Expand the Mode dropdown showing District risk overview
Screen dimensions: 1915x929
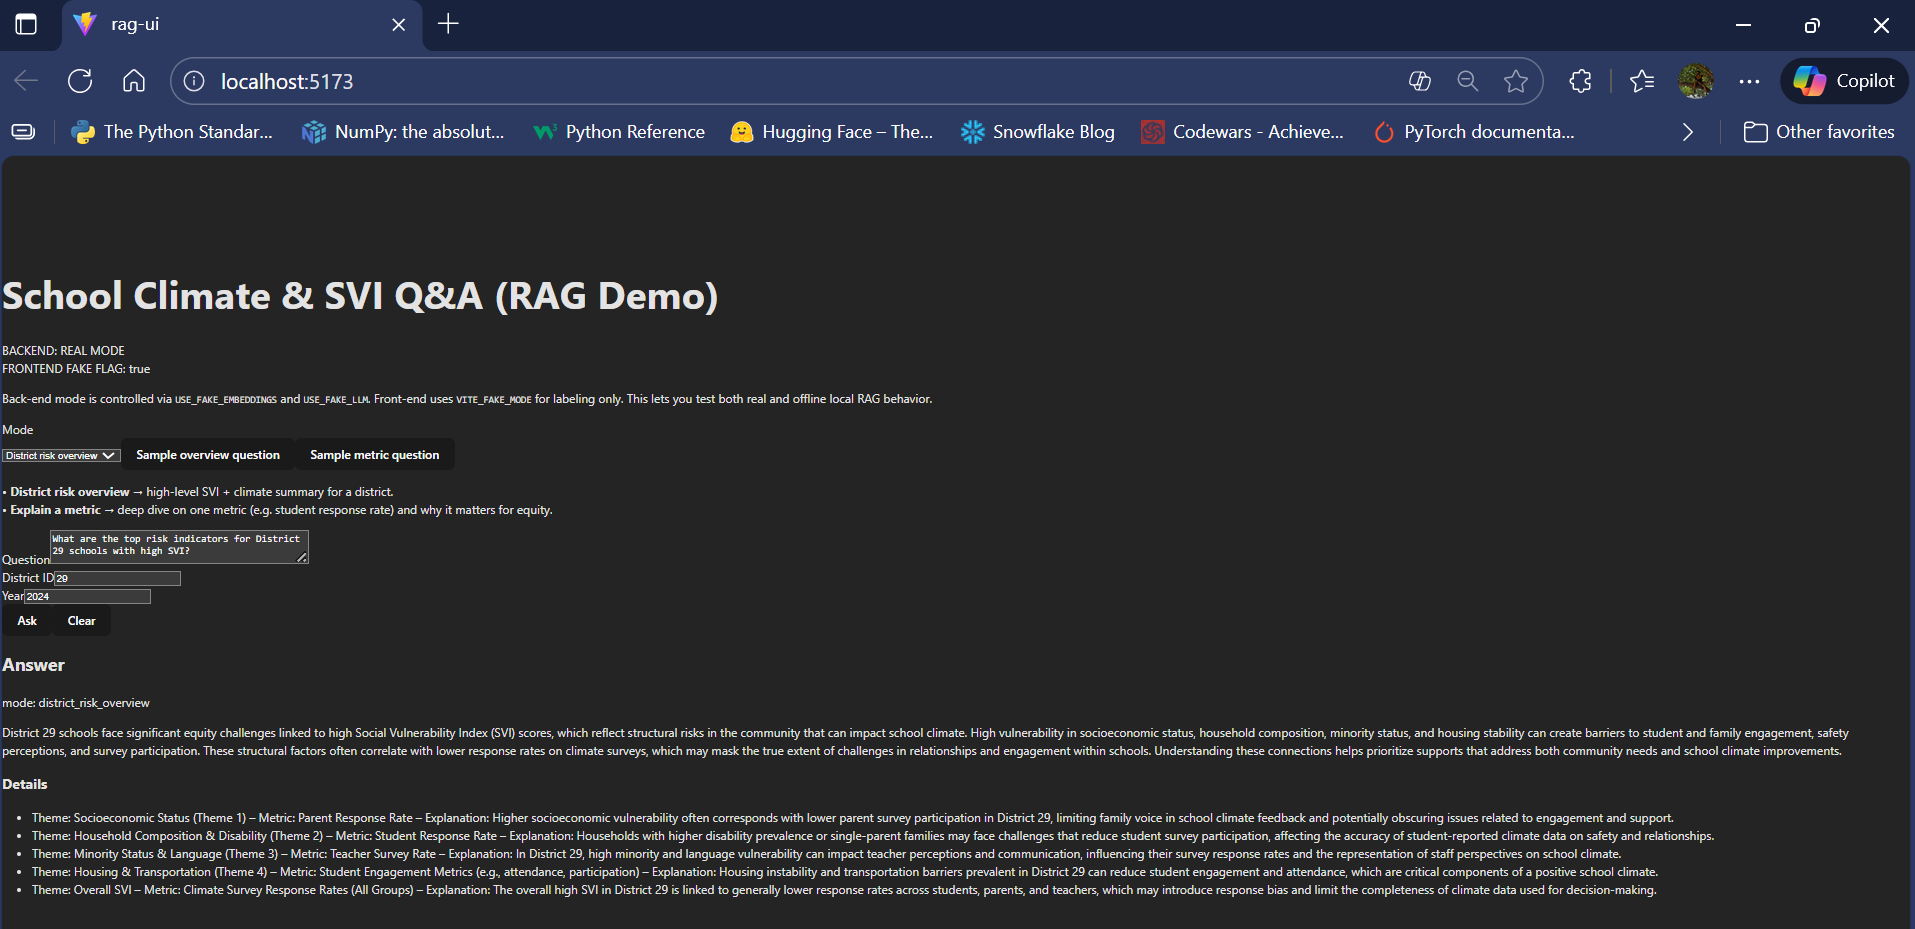(61, 456)
